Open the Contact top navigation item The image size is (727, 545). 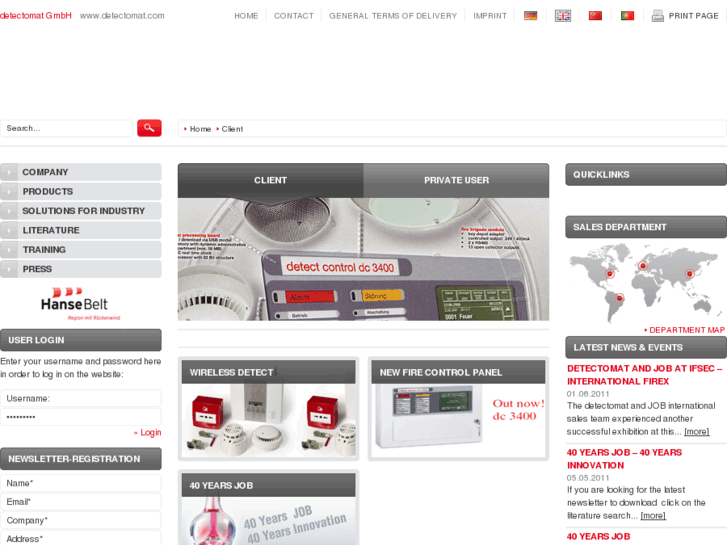click(x=294, y=16)
